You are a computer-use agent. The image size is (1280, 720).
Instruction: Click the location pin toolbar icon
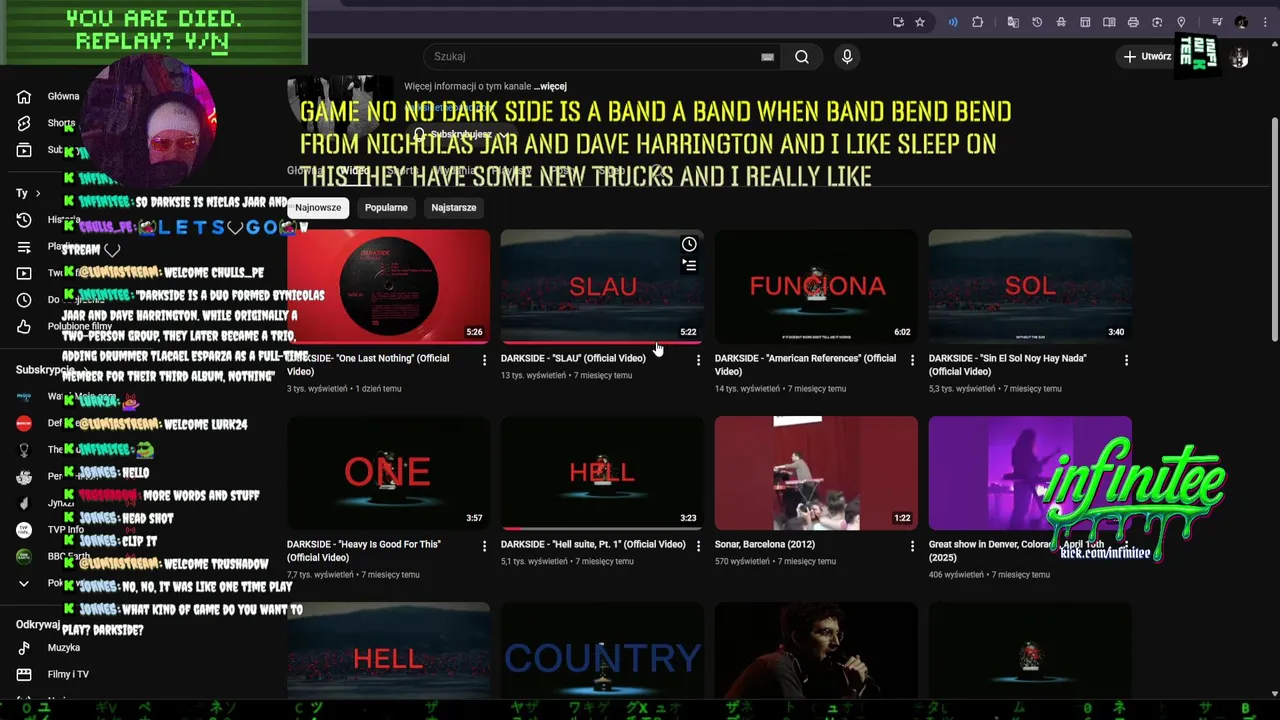pos(1181,22)
